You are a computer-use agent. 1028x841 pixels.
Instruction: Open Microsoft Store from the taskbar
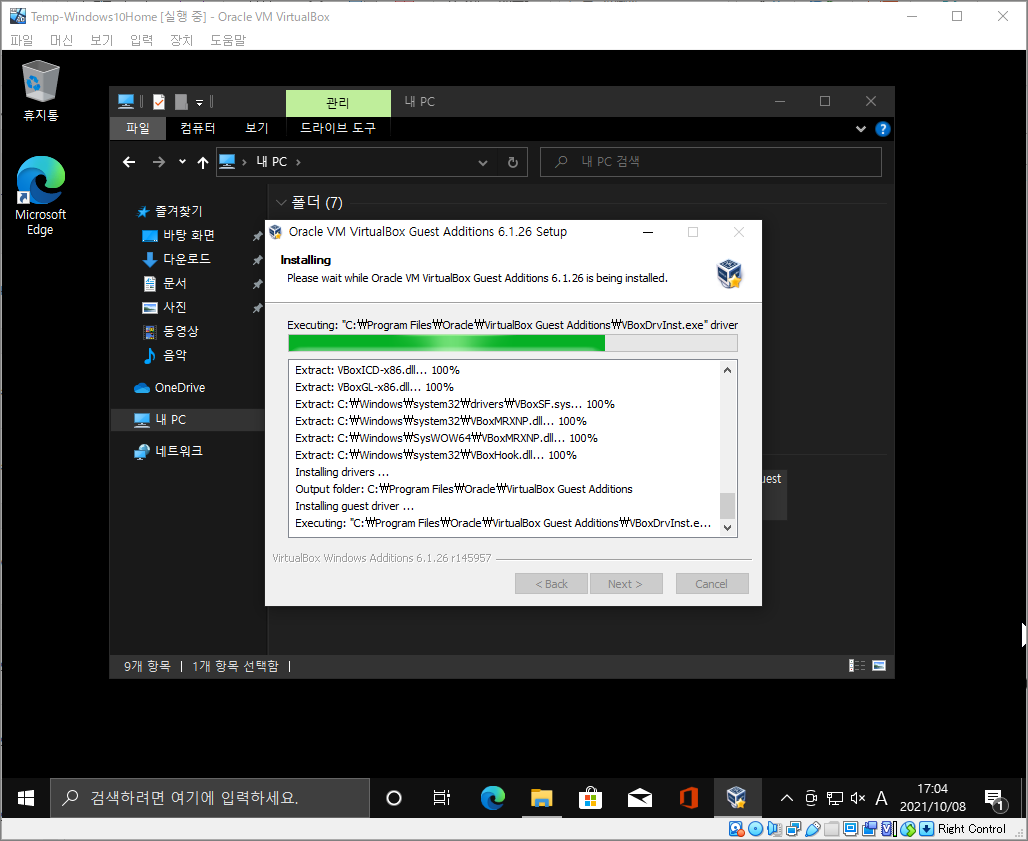click(590, 798)
